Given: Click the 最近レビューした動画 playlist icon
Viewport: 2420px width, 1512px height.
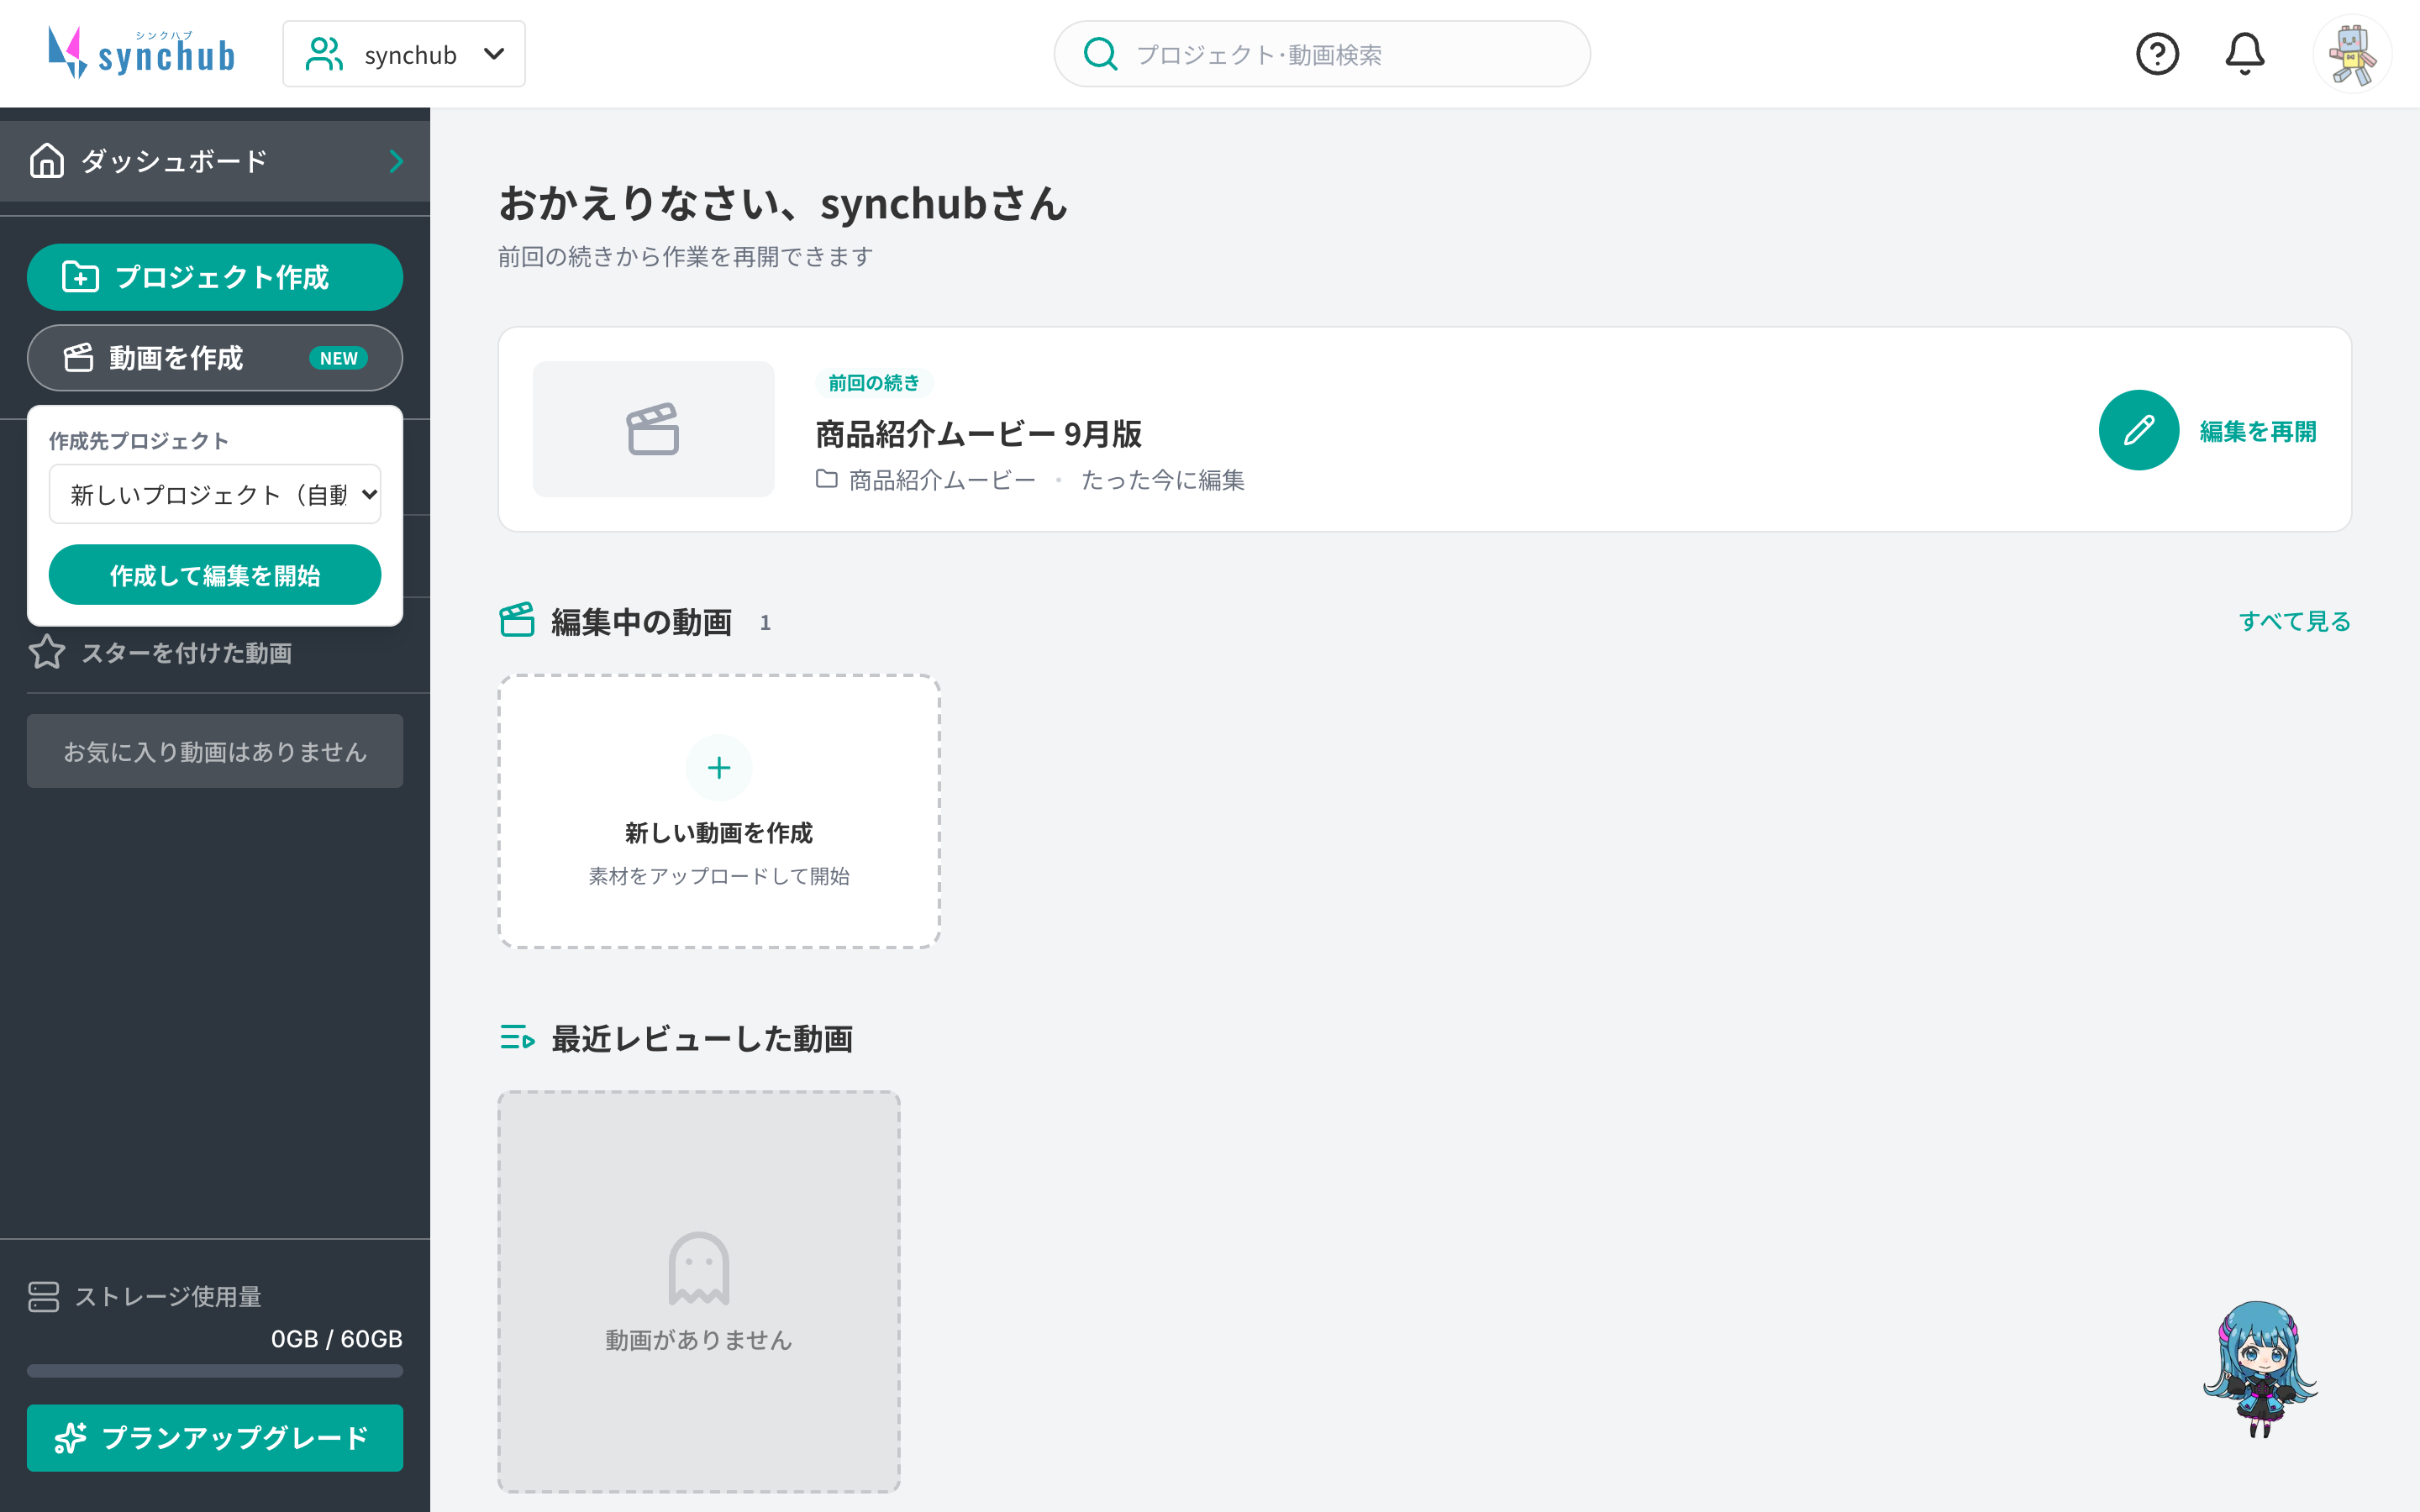Looking at the screenshot, I should pyautogui.click(x=517, y=1038).
